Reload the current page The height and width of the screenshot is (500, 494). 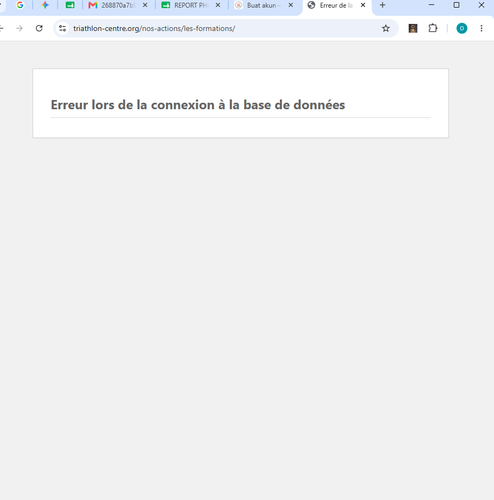click(39, 29)
